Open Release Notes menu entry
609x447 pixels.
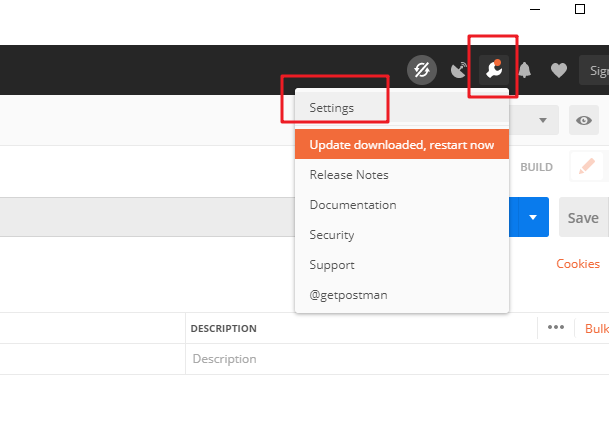coord(349,175)
